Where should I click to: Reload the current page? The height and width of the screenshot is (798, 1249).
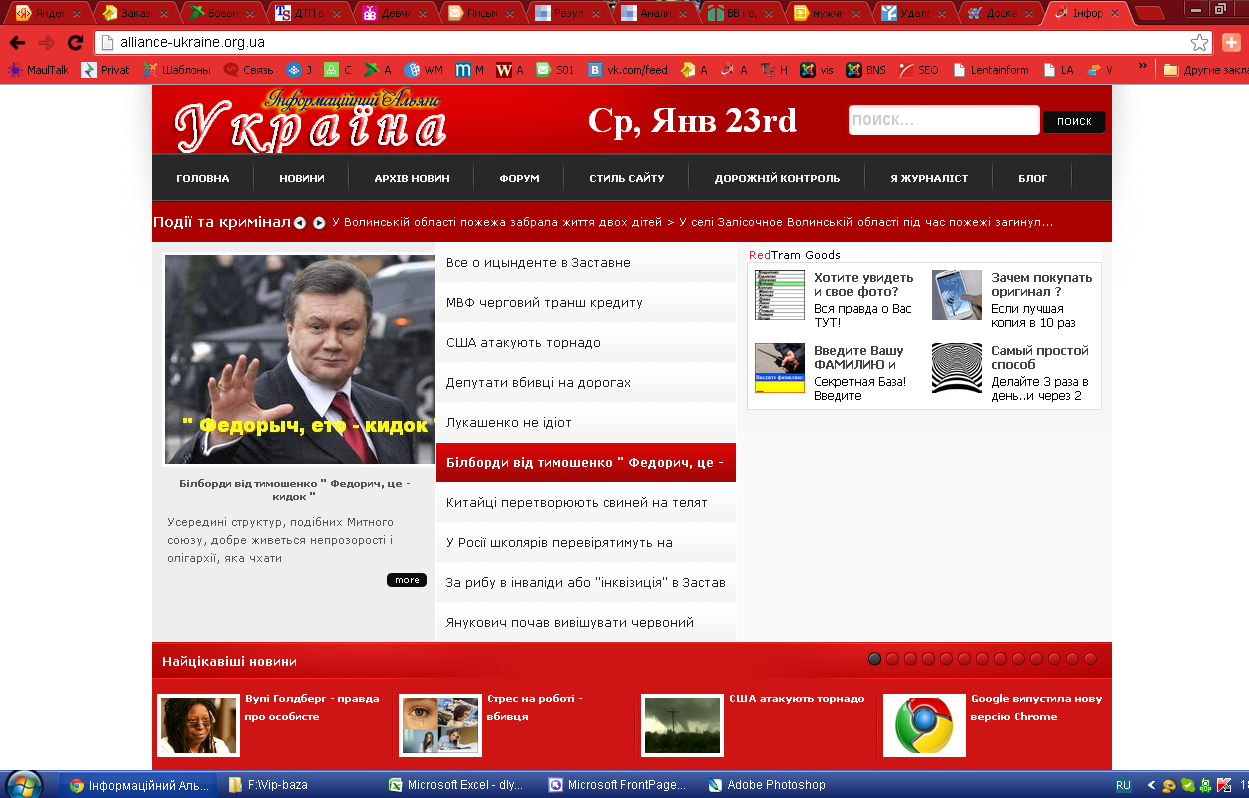click(73, 44)
